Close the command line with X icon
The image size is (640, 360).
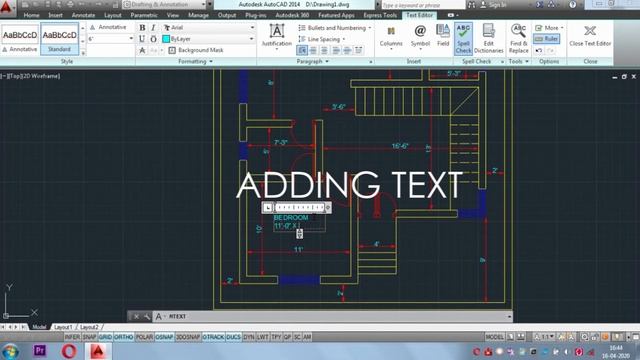[136, 316]
